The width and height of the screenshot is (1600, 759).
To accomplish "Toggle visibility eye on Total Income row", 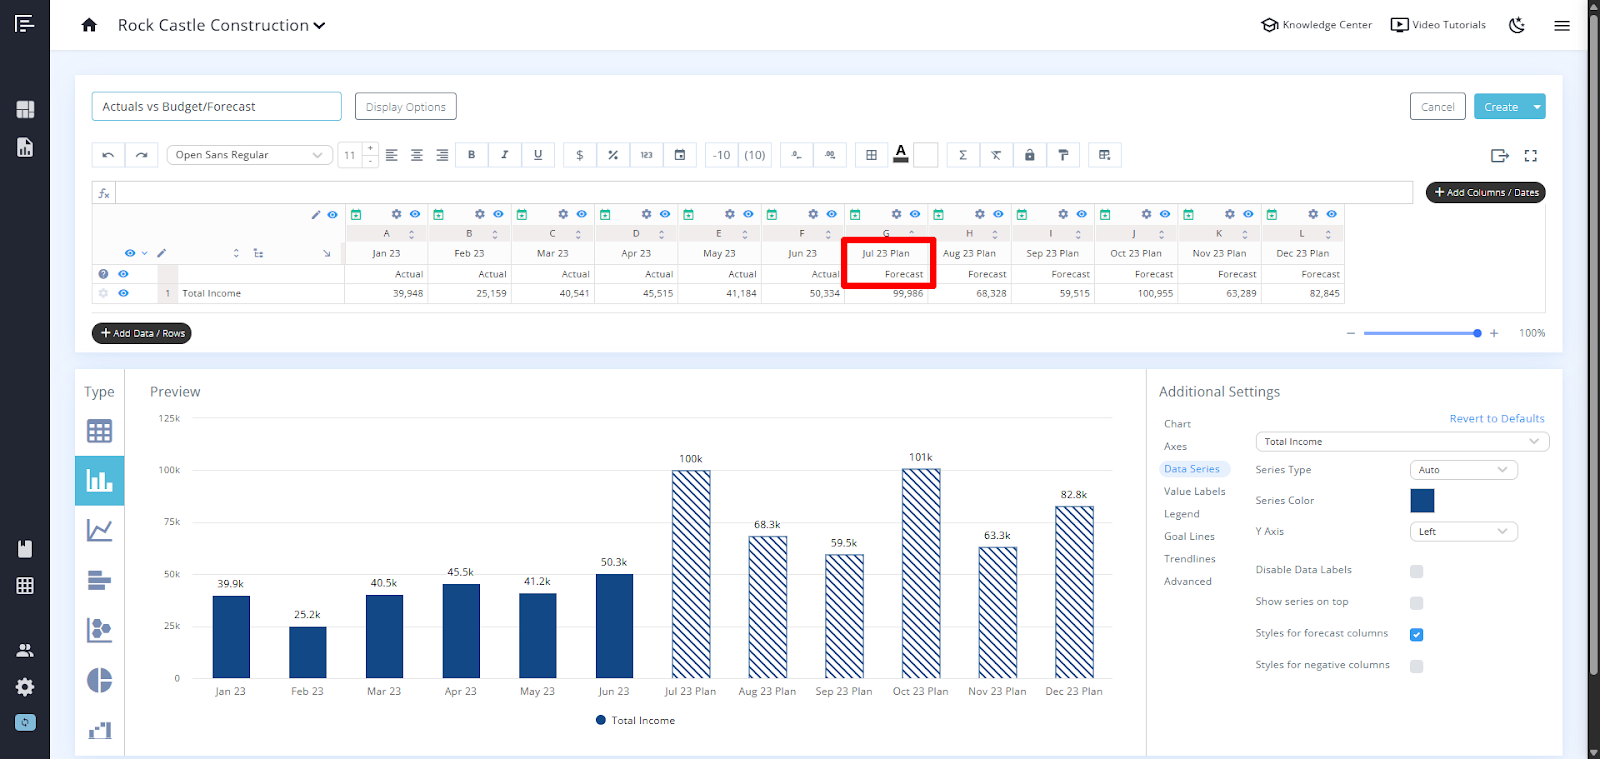I will pos(124,293).
